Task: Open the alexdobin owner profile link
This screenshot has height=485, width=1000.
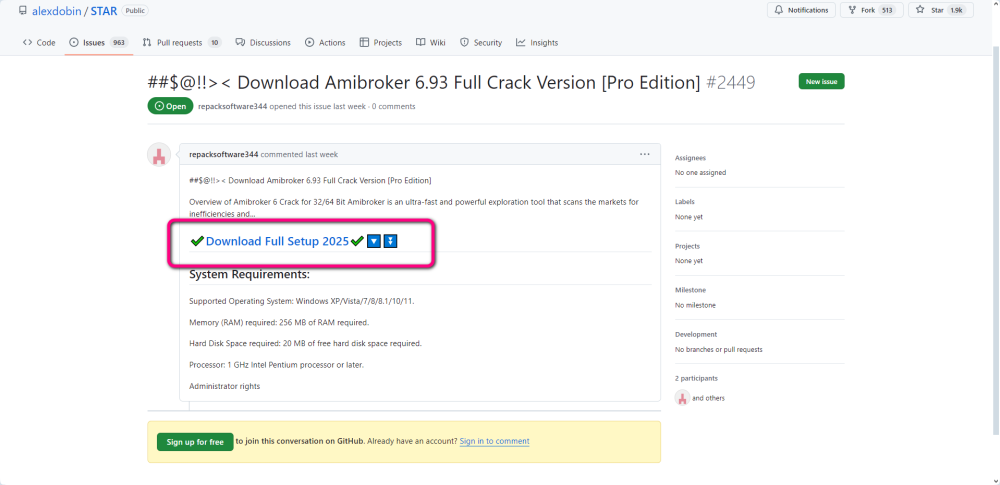Action: 58,11
